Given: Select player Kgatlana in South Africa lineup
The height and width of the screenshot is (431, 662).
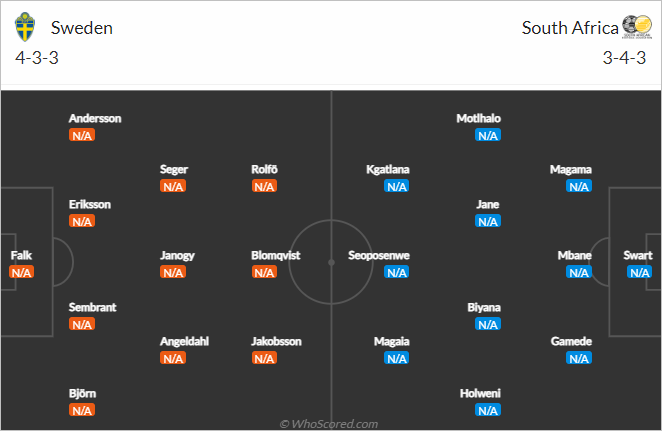Looking at the screenshot, I should point(388,169).
